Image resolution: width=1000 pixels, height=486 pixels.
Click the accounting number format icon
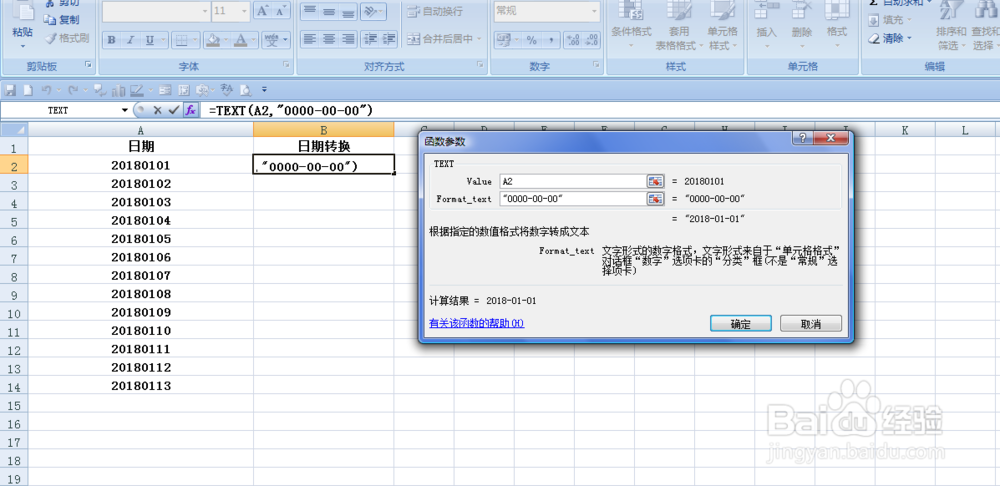[x=503, y=40]
